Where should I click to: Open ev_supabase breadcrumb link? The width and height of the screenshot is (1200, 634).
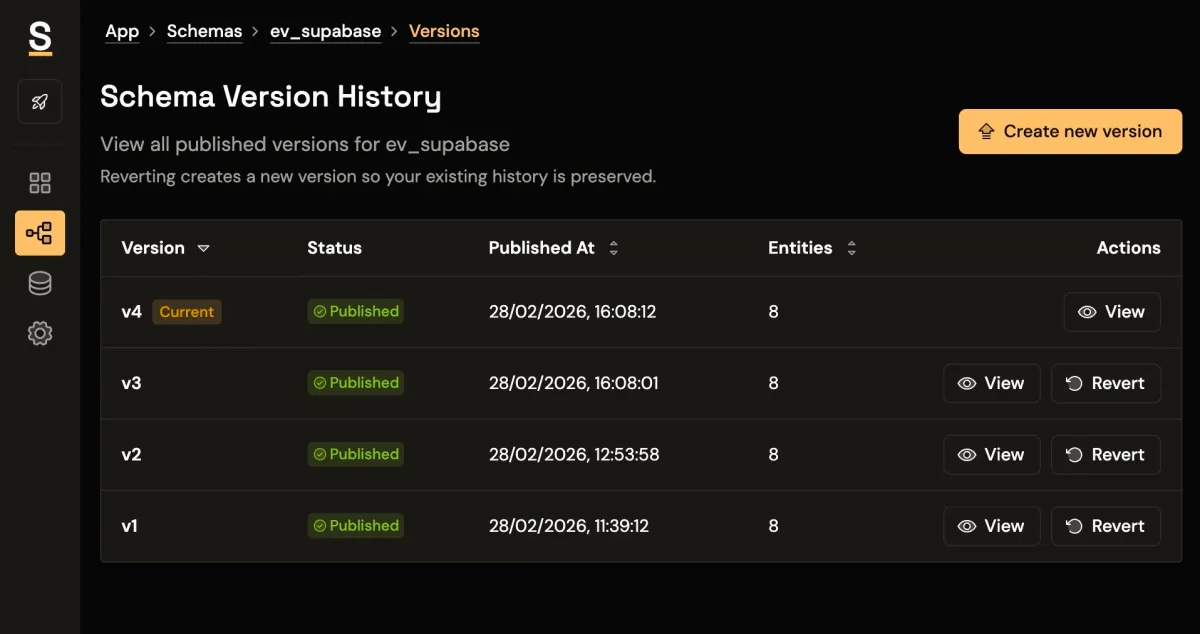325,31
